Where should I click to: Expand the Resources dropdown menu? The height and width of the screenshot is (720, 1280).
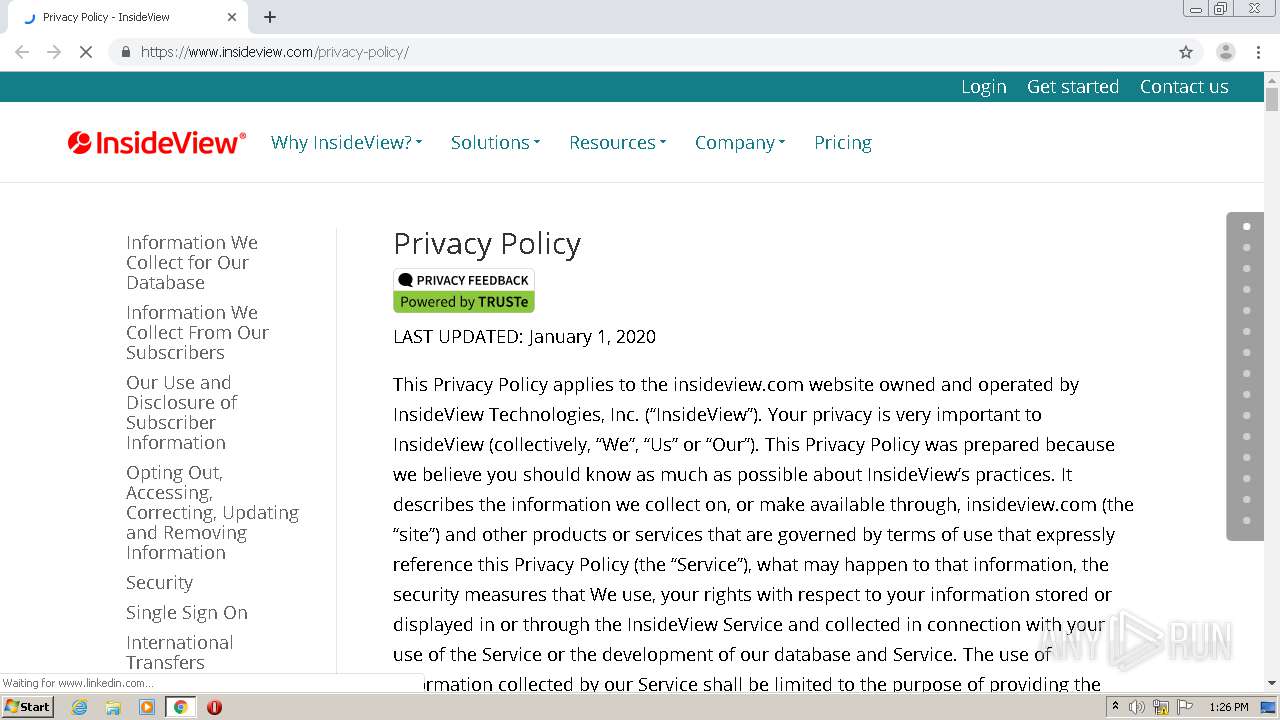click(617, 143)
